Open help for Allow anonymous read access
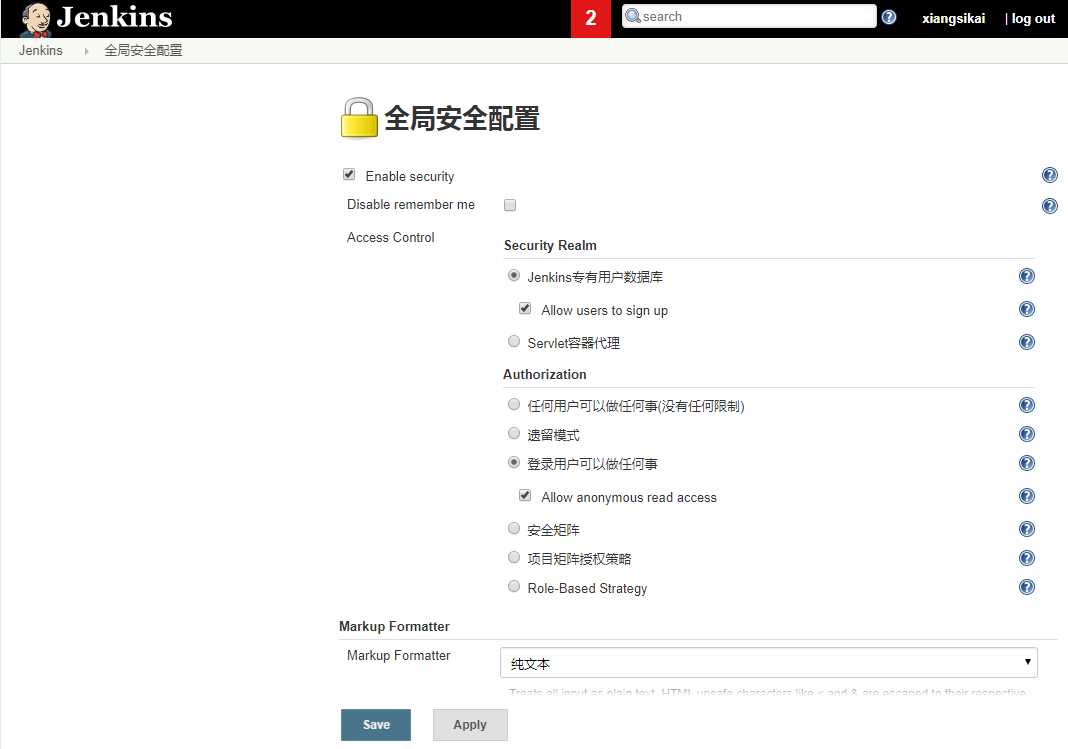 pos(1026,496)
